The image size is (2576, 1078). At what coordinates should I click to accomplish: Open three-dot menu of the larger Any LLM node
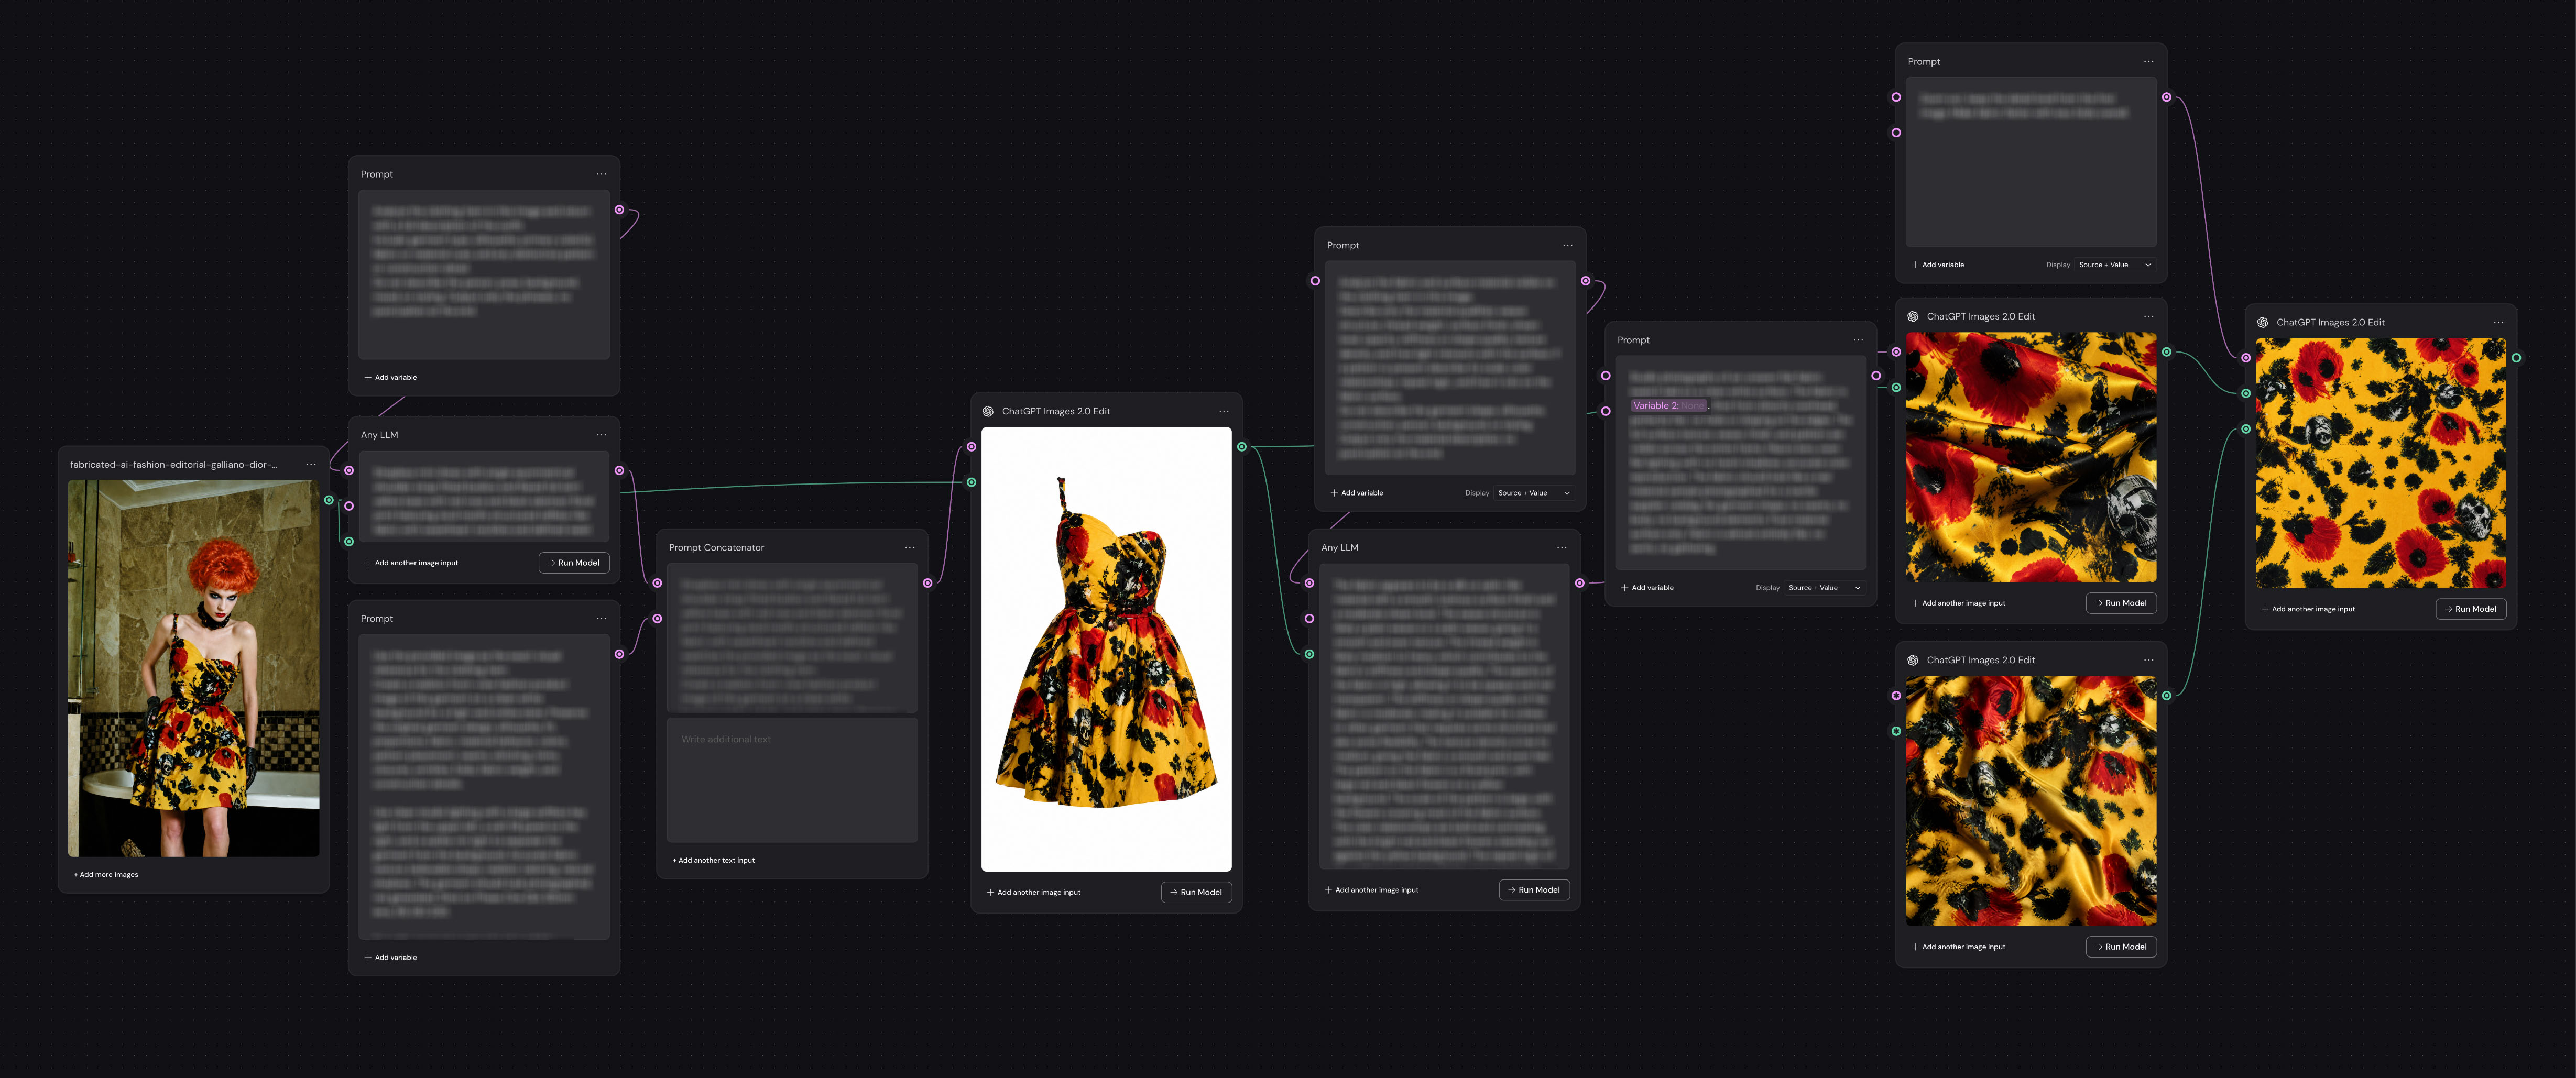click(x=1561, y=547)
